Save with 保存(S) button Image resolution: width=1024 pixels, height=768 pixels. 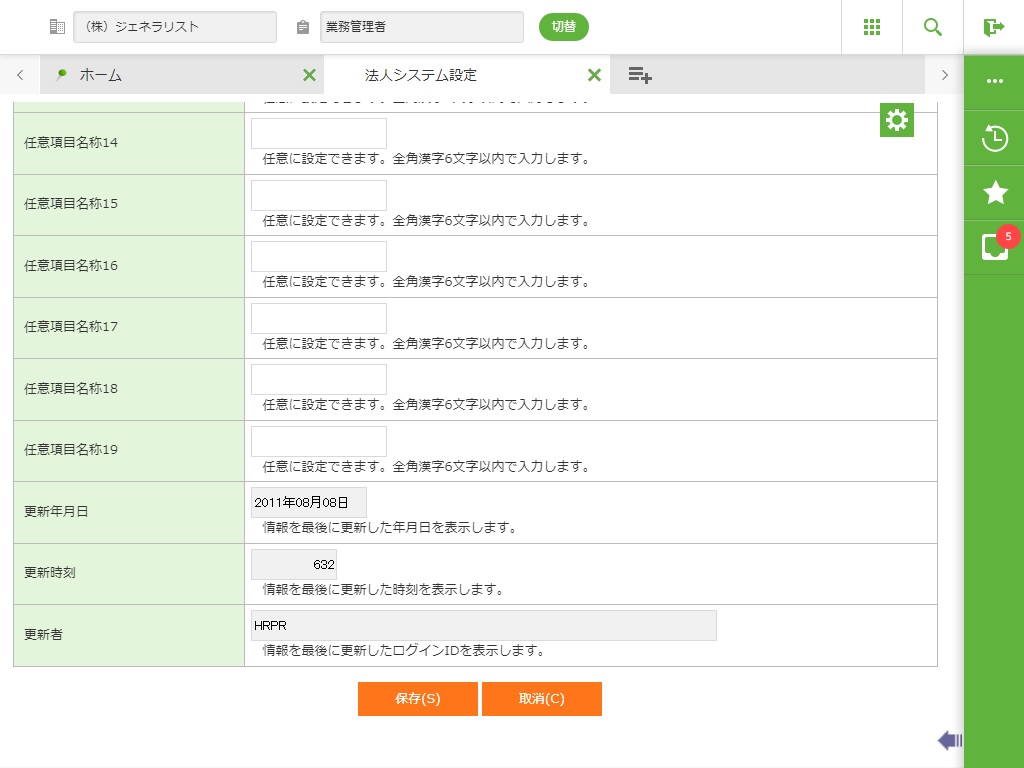point(418,699)
